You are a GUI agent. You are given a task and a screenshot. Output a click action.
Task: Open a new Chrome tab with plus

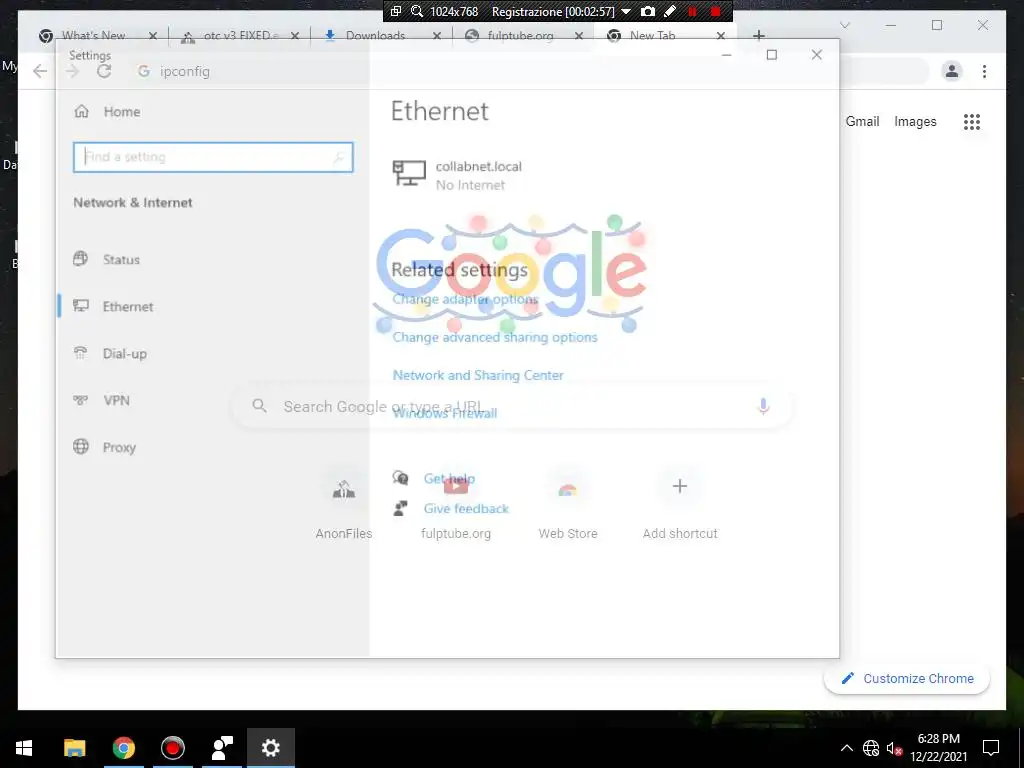click(x=758, y=35)
